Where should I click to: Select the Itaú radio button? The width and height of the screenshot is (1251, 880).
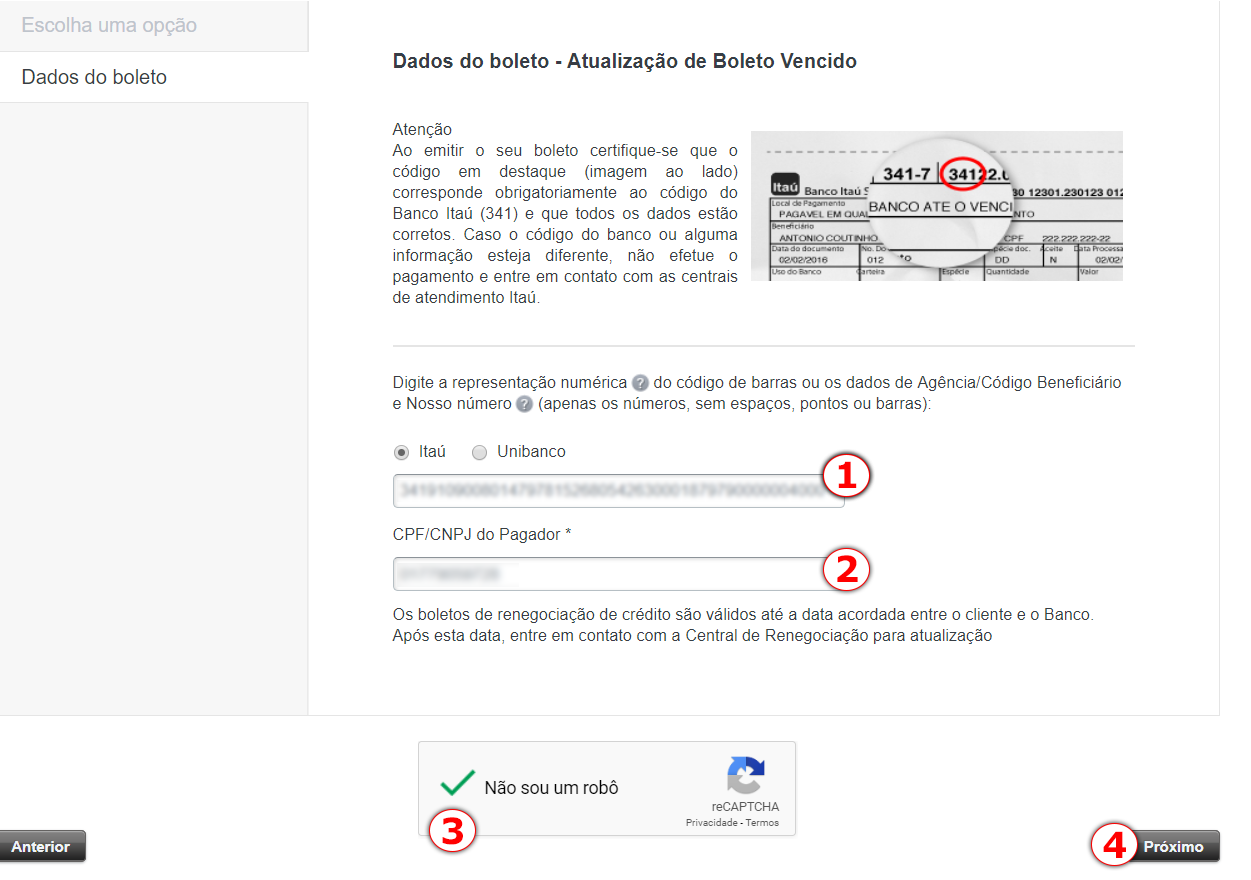[x=402, y=452]
